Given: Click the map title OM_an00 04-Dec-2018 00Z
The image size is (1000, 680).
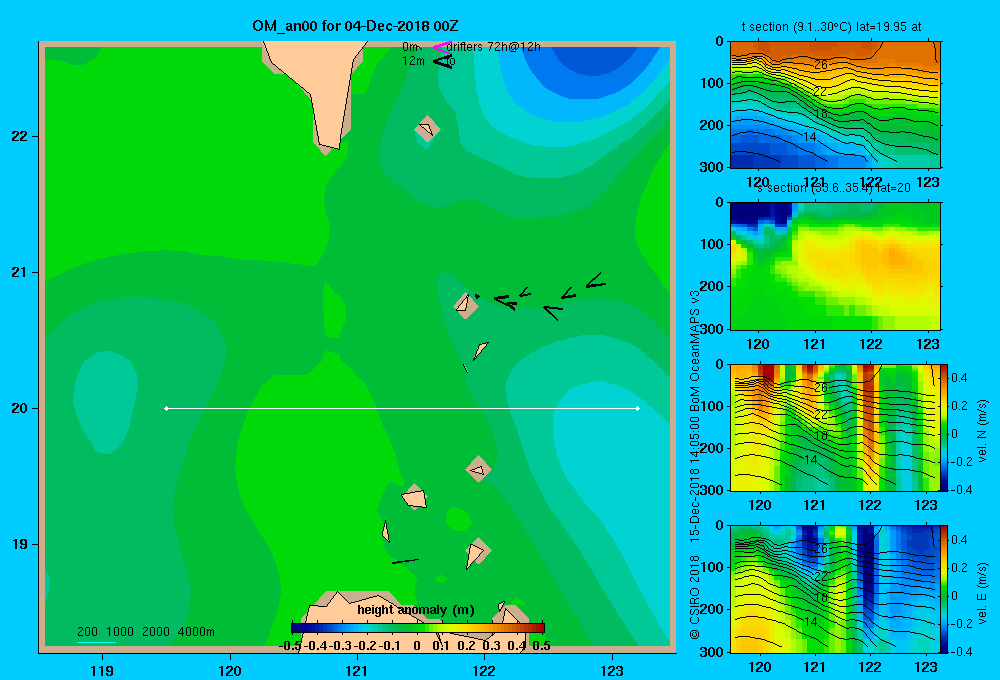Looking at the screenshot, I should click(x=355, y=26).
